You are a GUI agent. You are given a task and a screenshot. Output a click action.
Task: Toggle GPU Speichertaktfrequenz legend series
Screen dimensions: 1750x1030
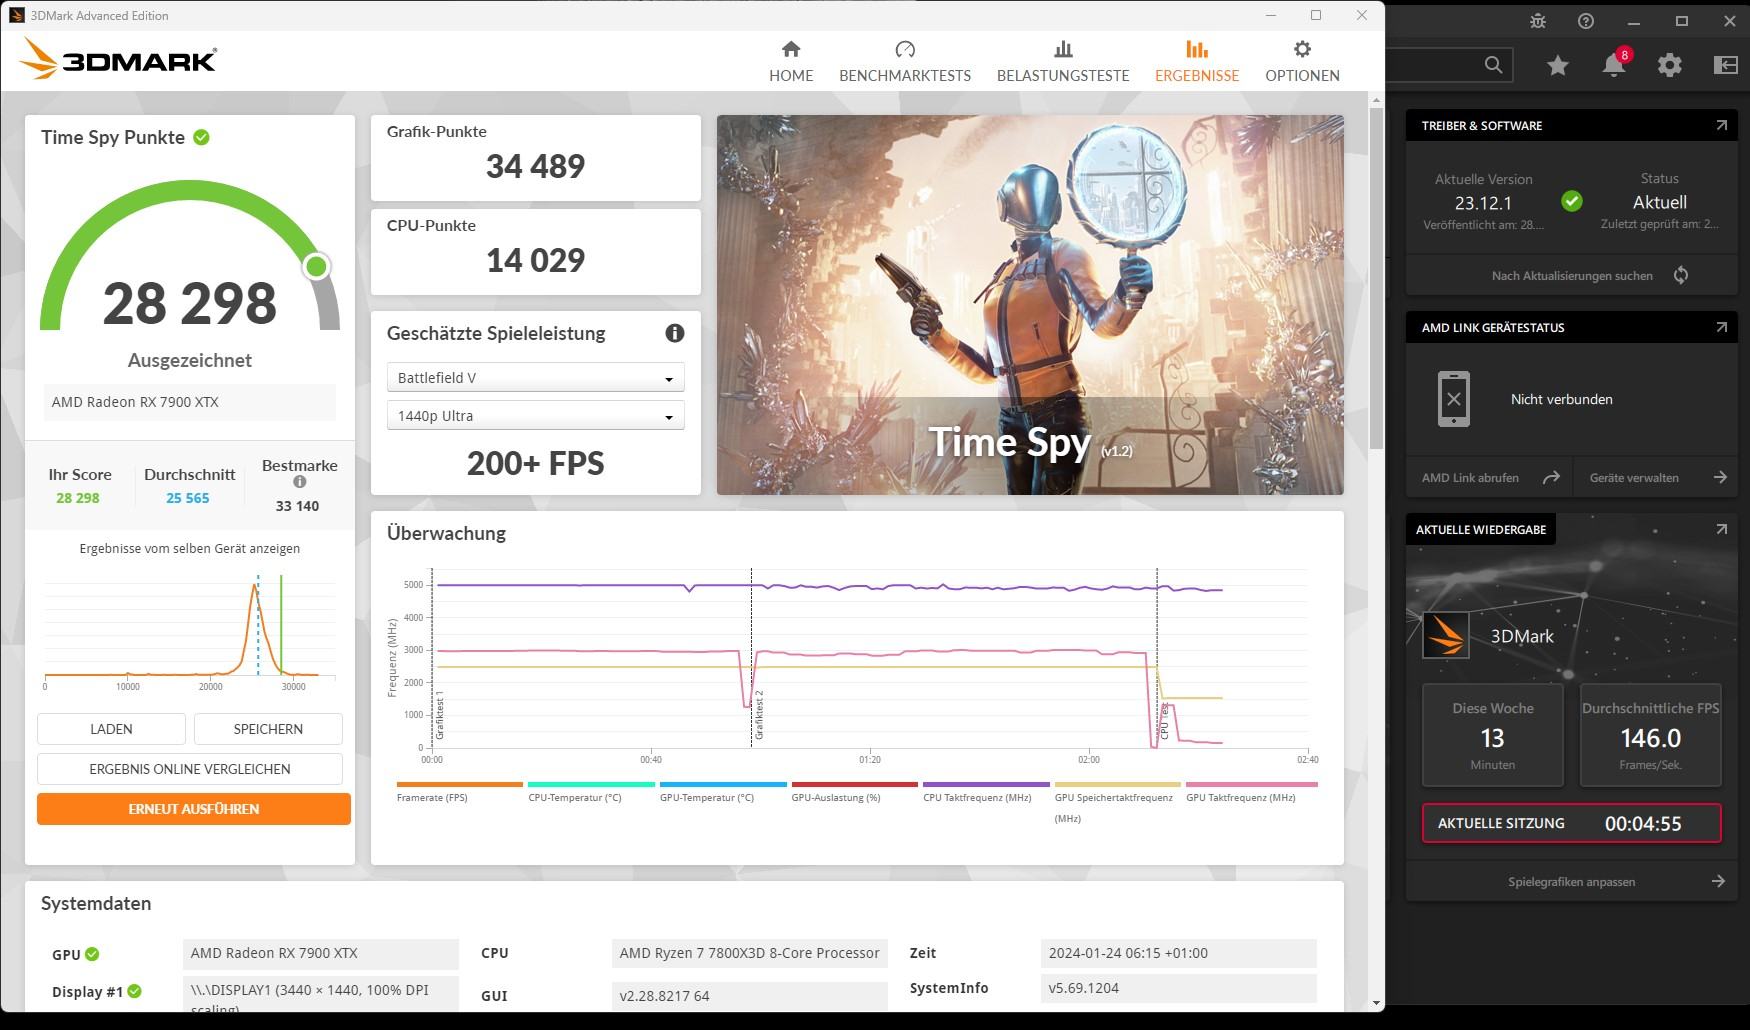pyautogui.click(x=1117, y=802)
